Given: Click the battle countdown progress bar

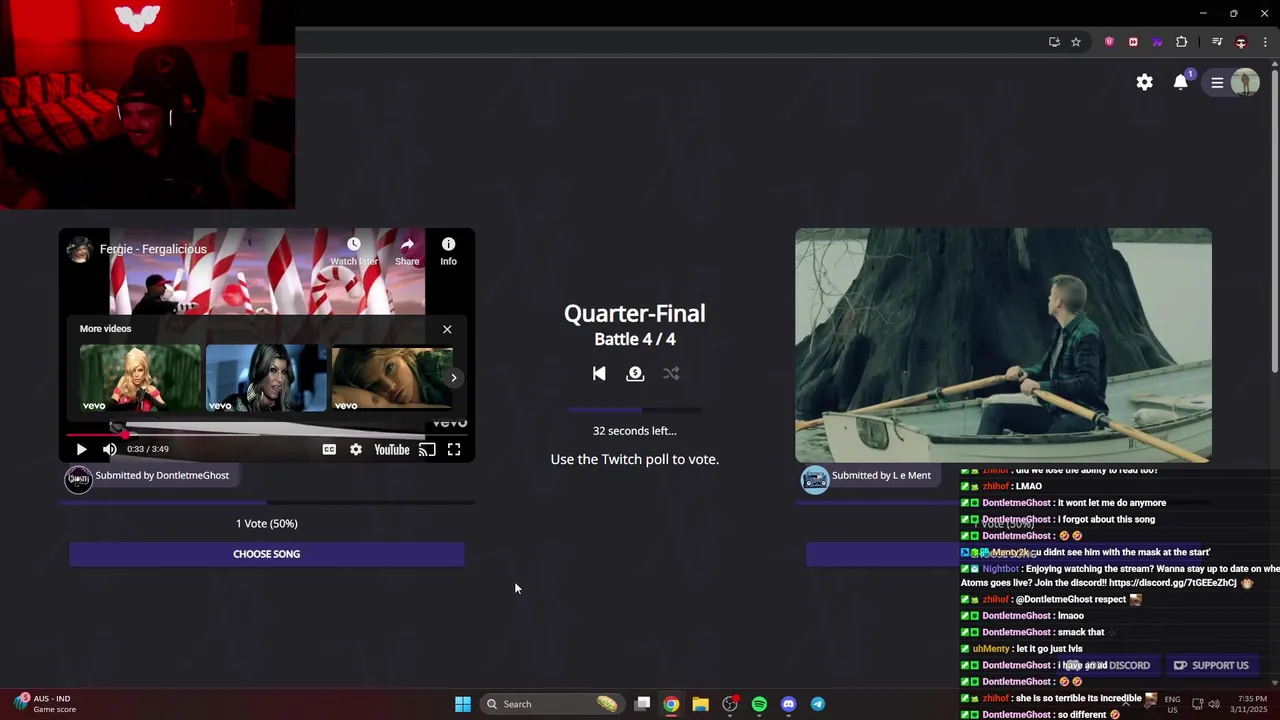Looking at the screenshot, I should point(634,410).
